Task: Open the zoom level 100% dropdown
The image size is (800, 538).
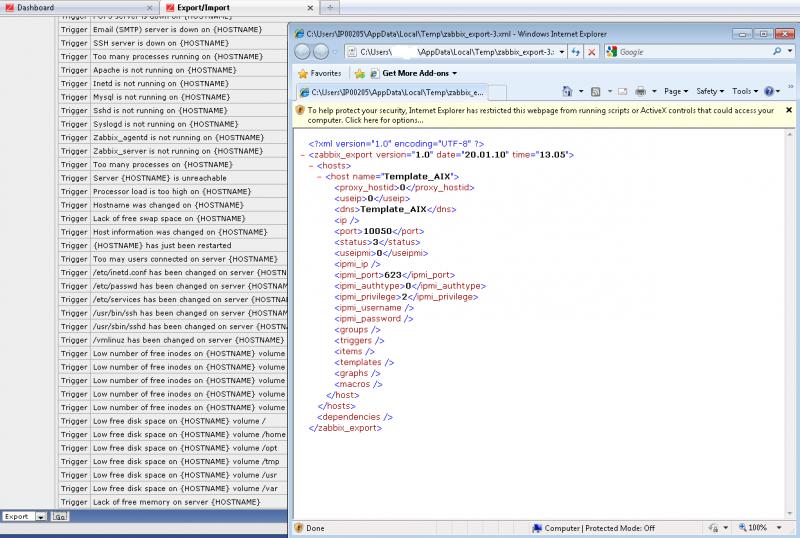Action: 778,527
